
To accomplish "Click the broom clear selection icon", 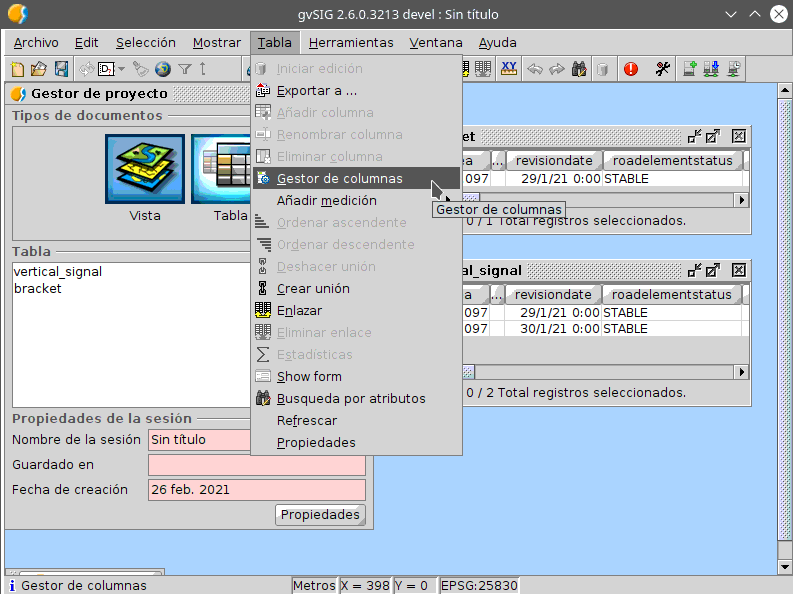I will coord(140,69).
